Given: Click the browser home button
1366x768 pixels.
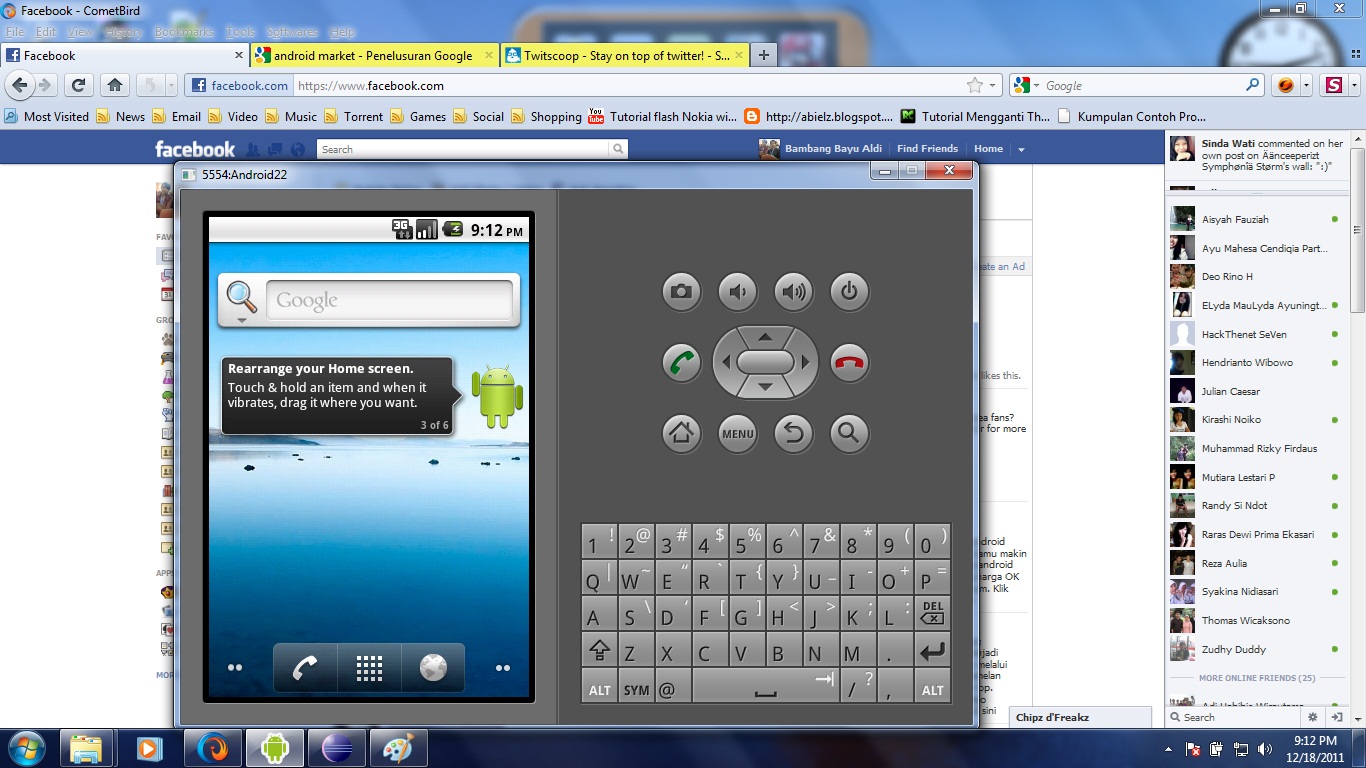Looking at the screenshot, I should pyautogui.click(x=115, y=85).
